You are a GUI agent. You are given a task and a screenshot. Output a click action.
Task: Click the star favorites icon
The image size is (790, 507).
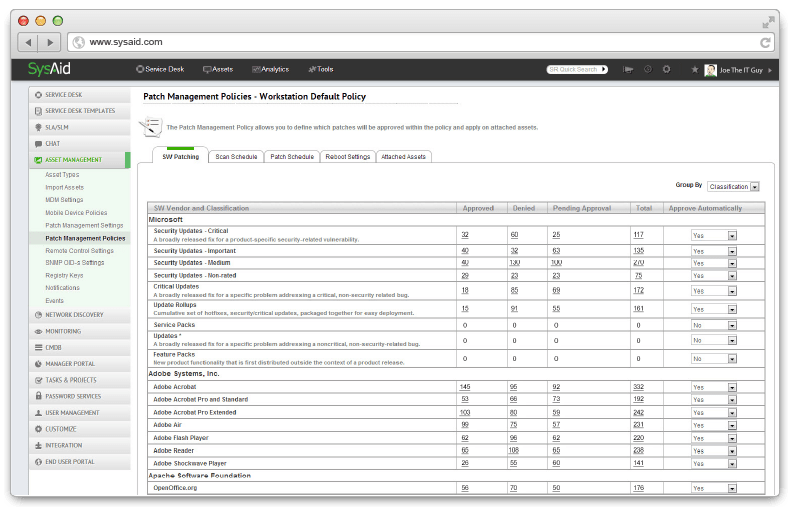click(x=694, y=70)
